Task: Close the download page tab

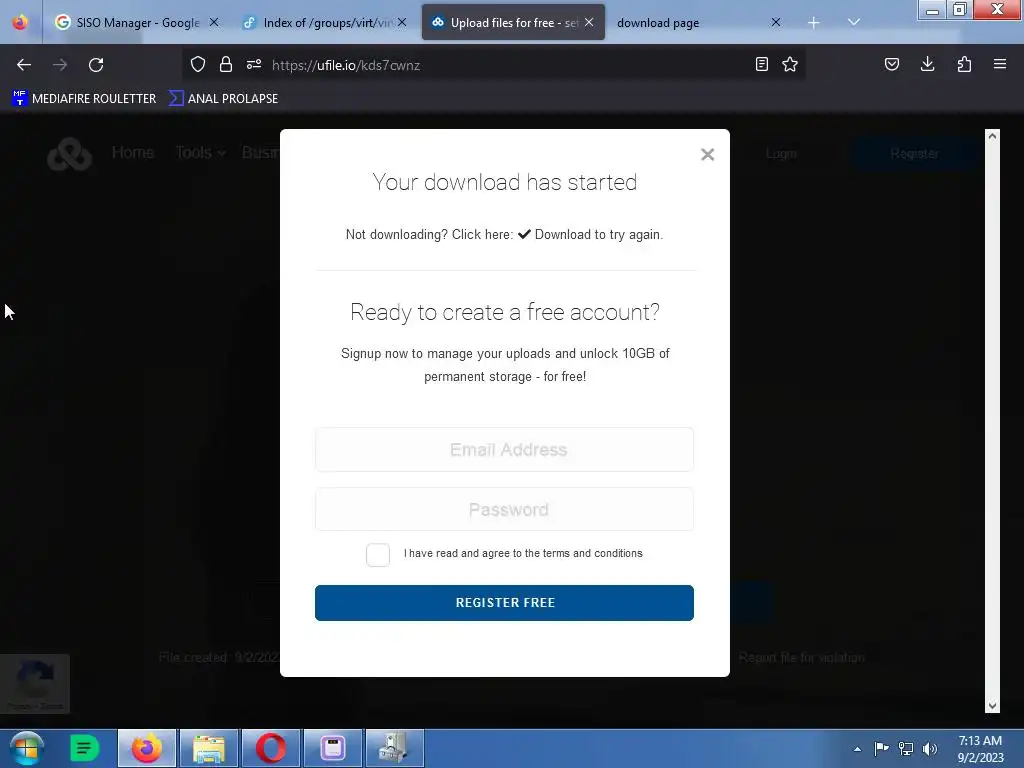Action: pyautogui.click(x=776, y=22)
